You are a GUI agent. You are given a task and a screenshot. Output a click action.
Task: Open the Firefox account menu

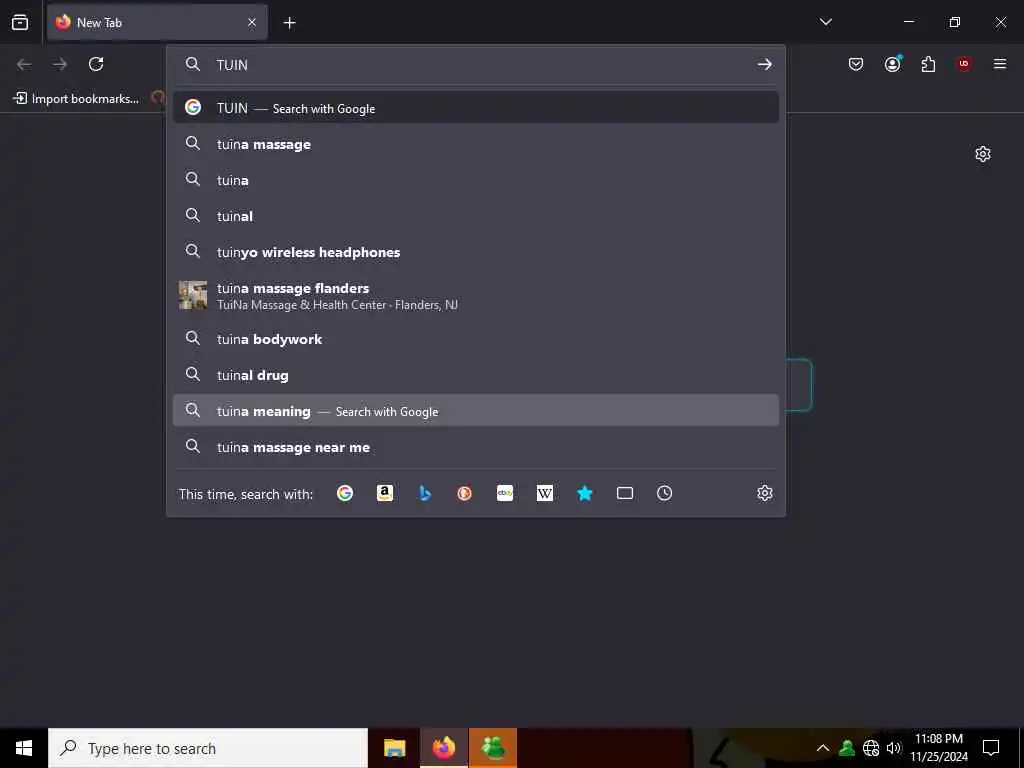coord(892,64)
